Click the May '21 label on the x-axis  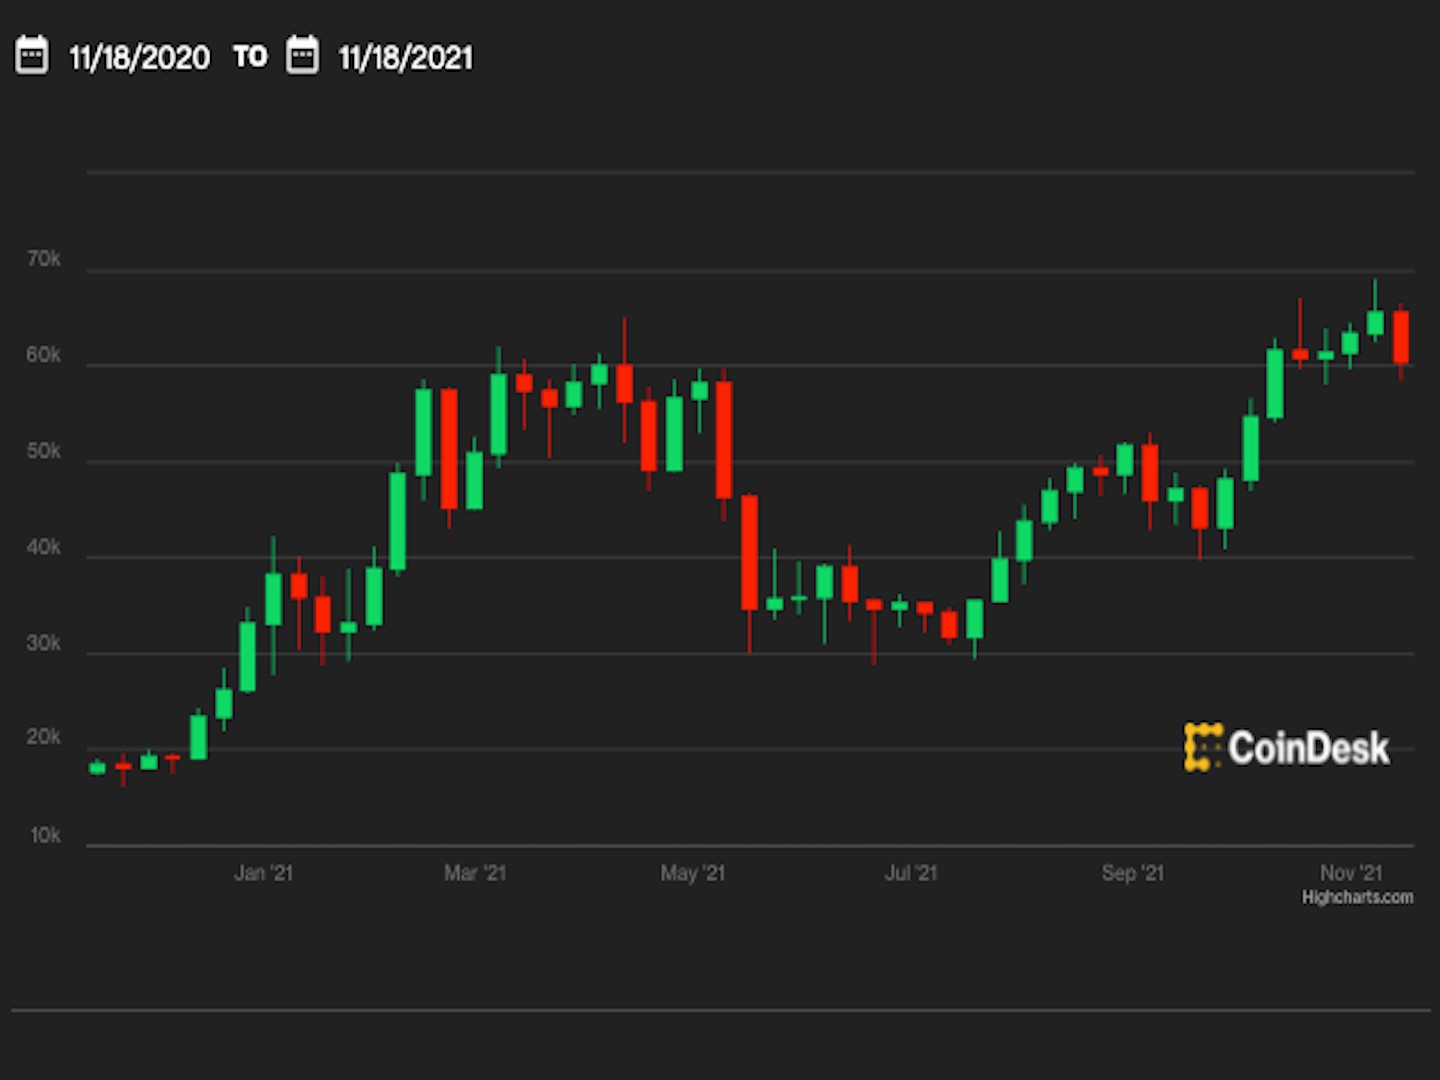coord(693,872)
